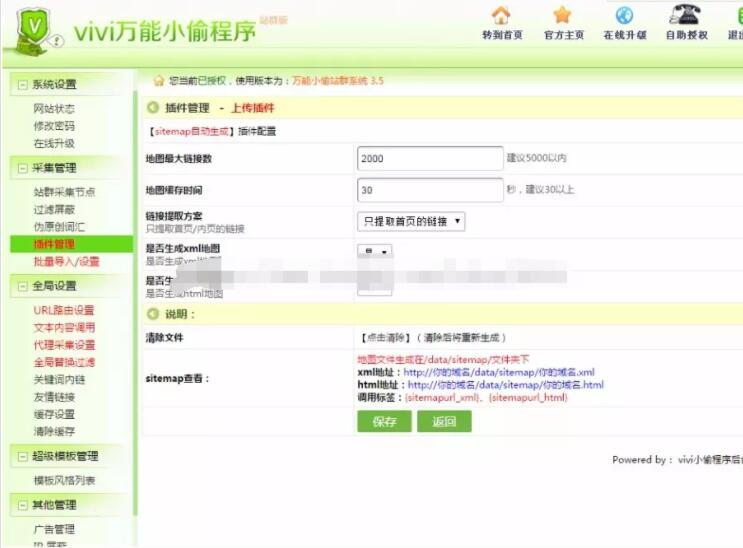Open 全局替换过滤 in sidebar
This screenshot has width=743, height=548.
[64, 362]
